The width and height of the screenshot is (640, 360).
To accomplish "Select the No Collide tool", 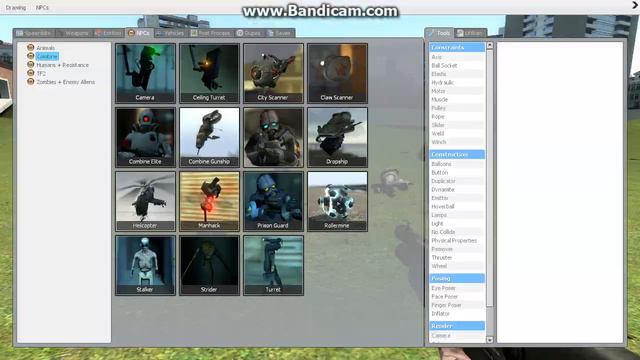I will [x=457, y=232].
